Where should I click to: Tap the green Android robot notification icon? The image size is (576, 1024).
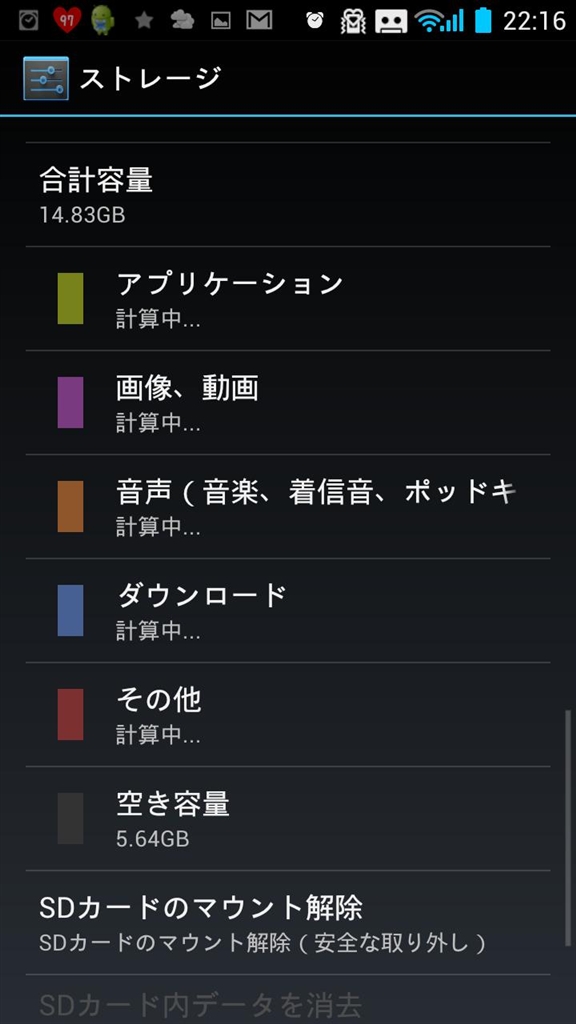[x=103, y=20]
